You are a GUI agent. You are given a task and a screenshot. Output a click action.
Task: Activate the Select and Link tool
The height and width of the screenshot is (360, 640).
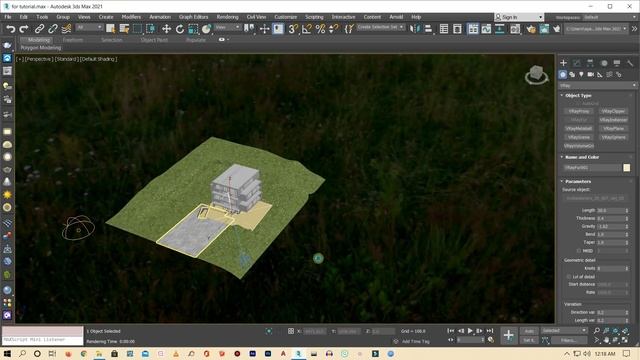pos(39,29)
